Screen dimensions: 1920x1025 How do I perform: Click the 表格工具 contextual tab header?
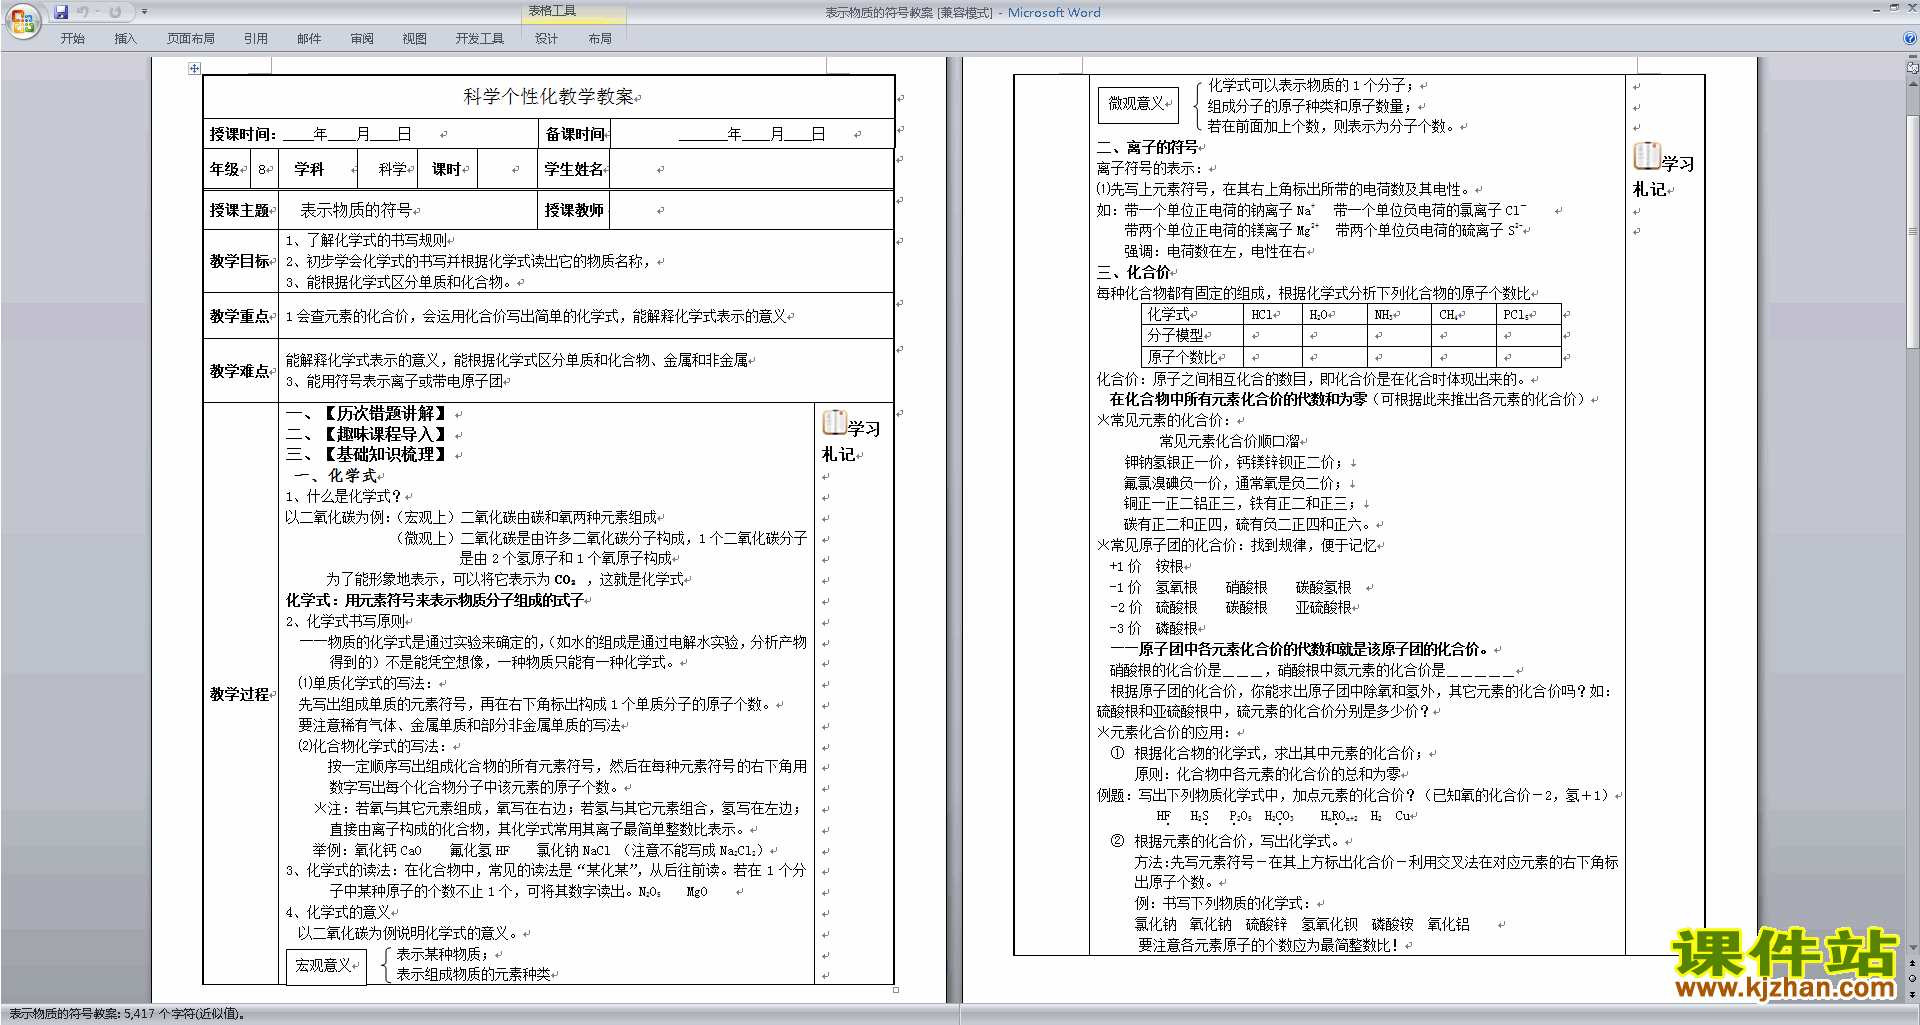(574, 11)
